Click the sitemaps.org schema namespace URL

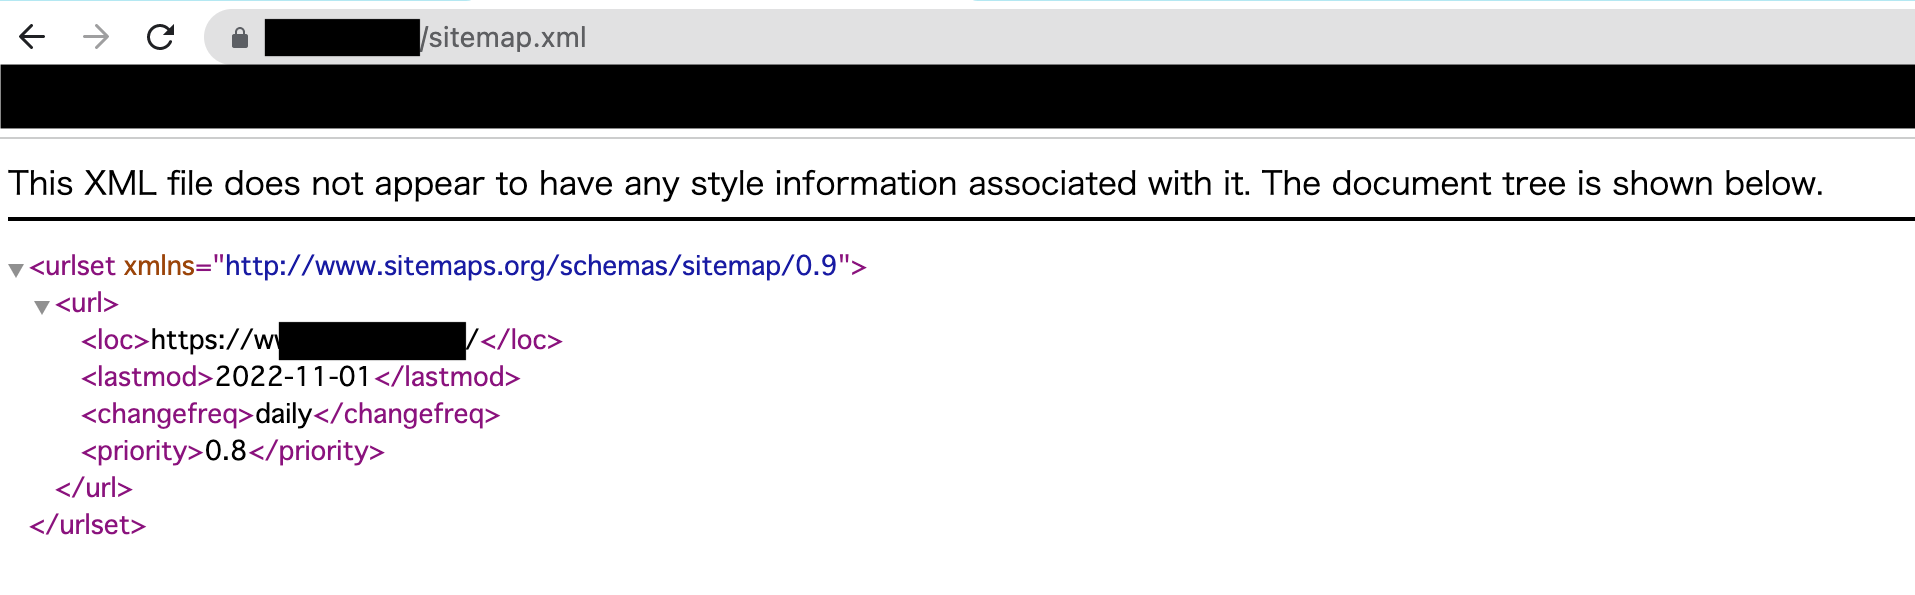[530, 266]
